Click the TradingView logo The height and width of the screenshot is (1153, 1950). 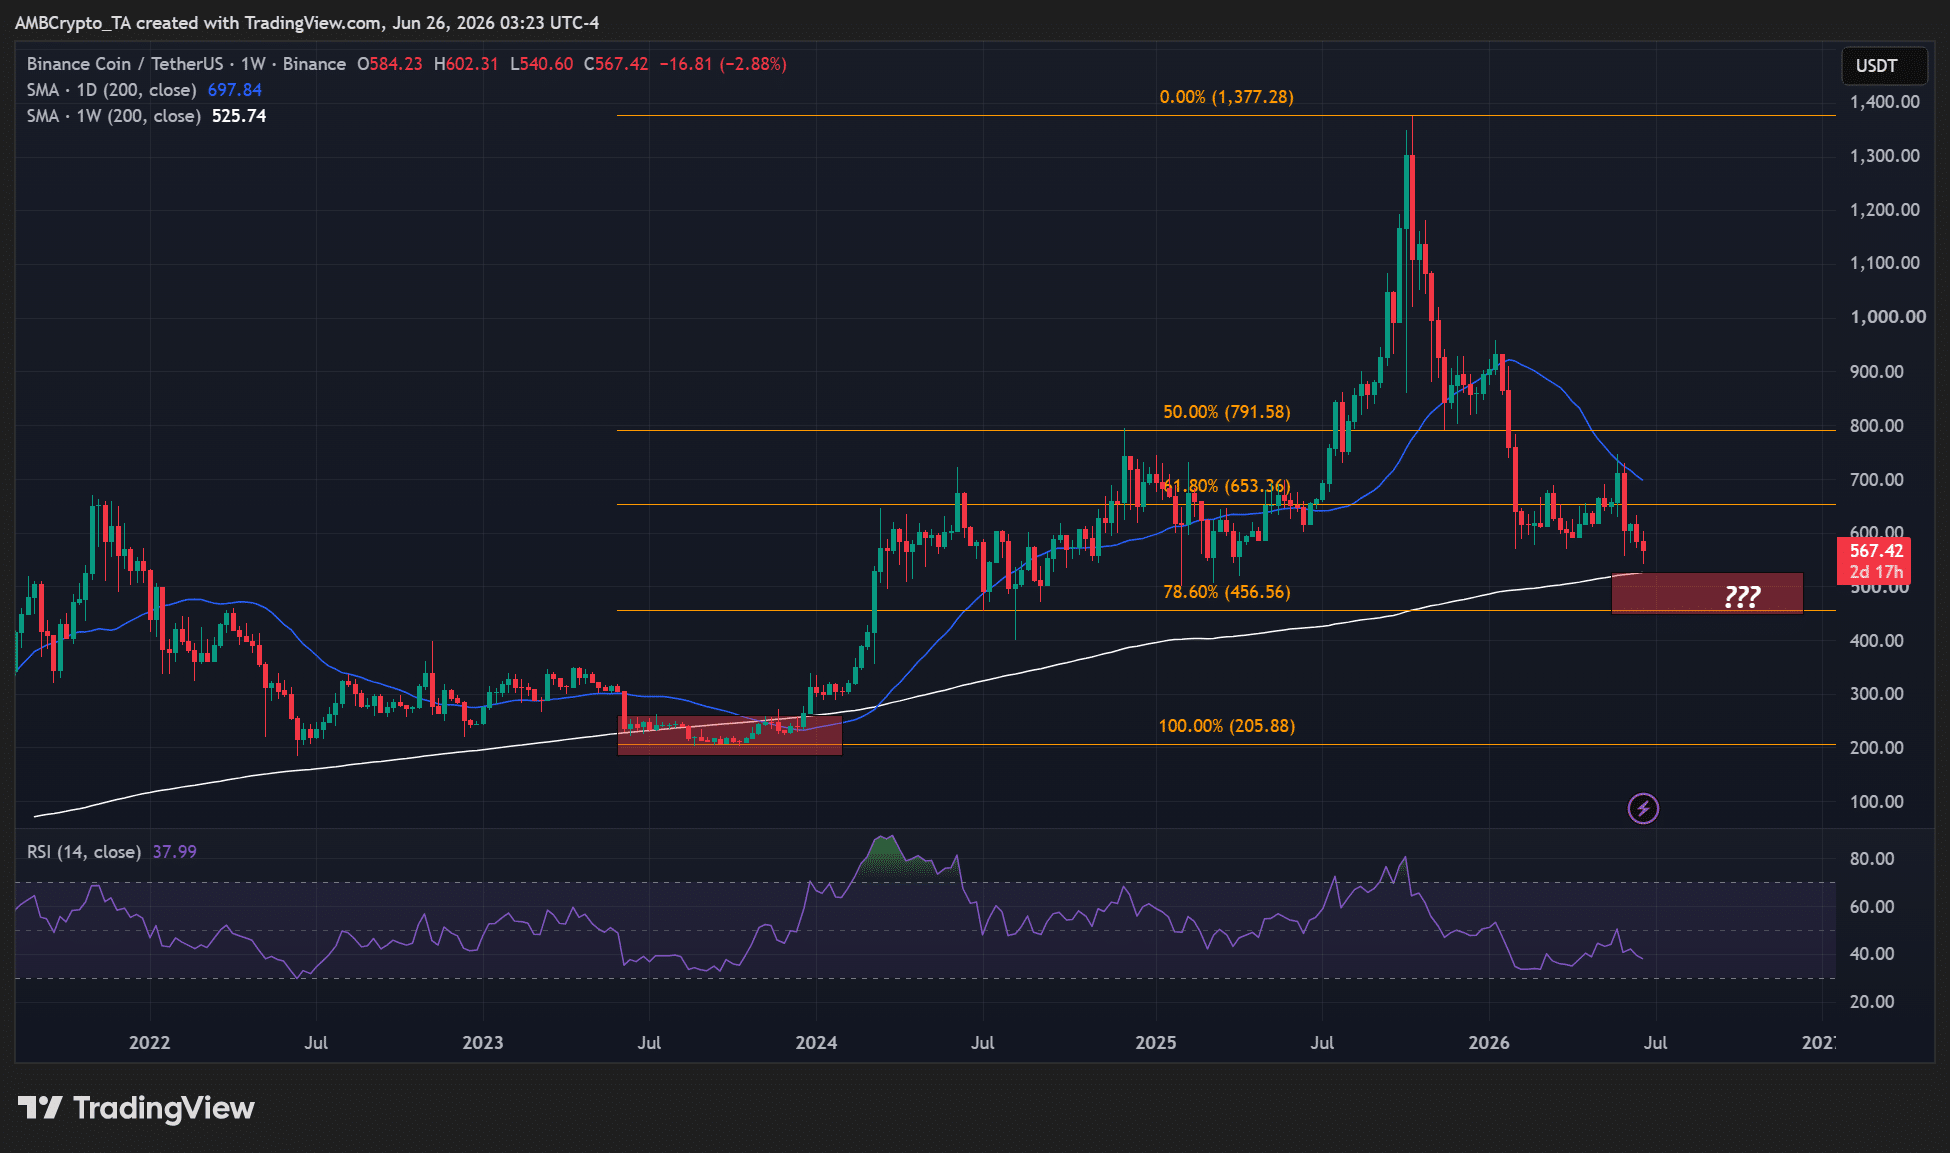pos(136,1108)
